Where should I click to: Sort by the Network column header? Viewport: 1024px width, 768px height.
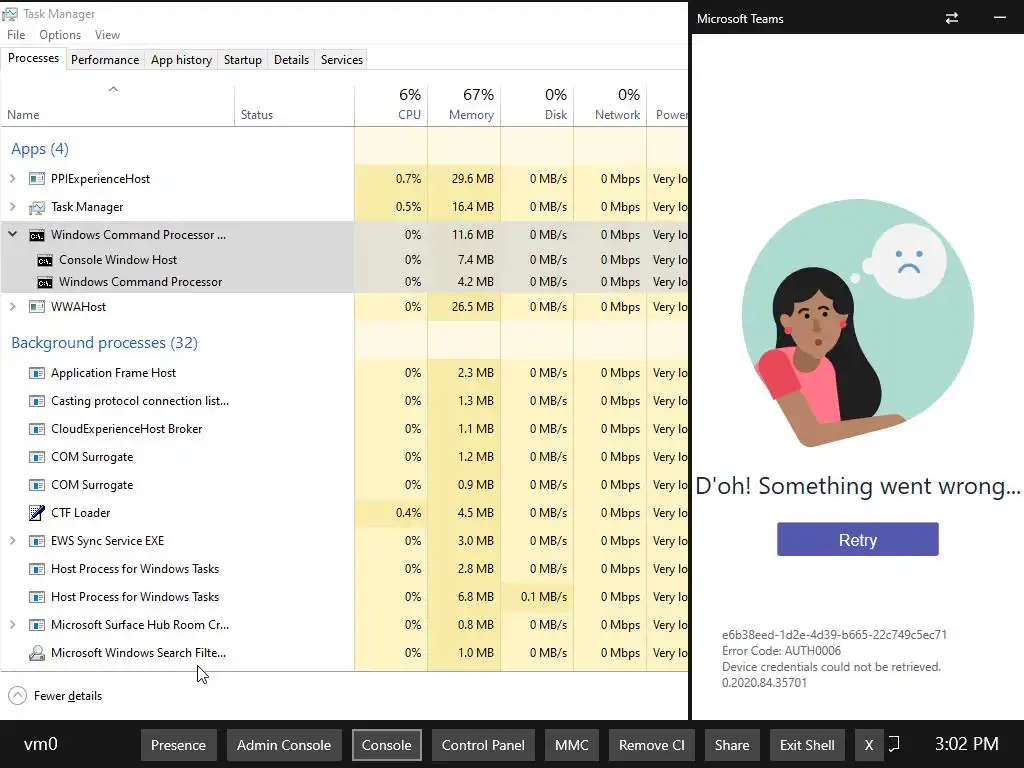pyautogui.click(x=610, y=104)
